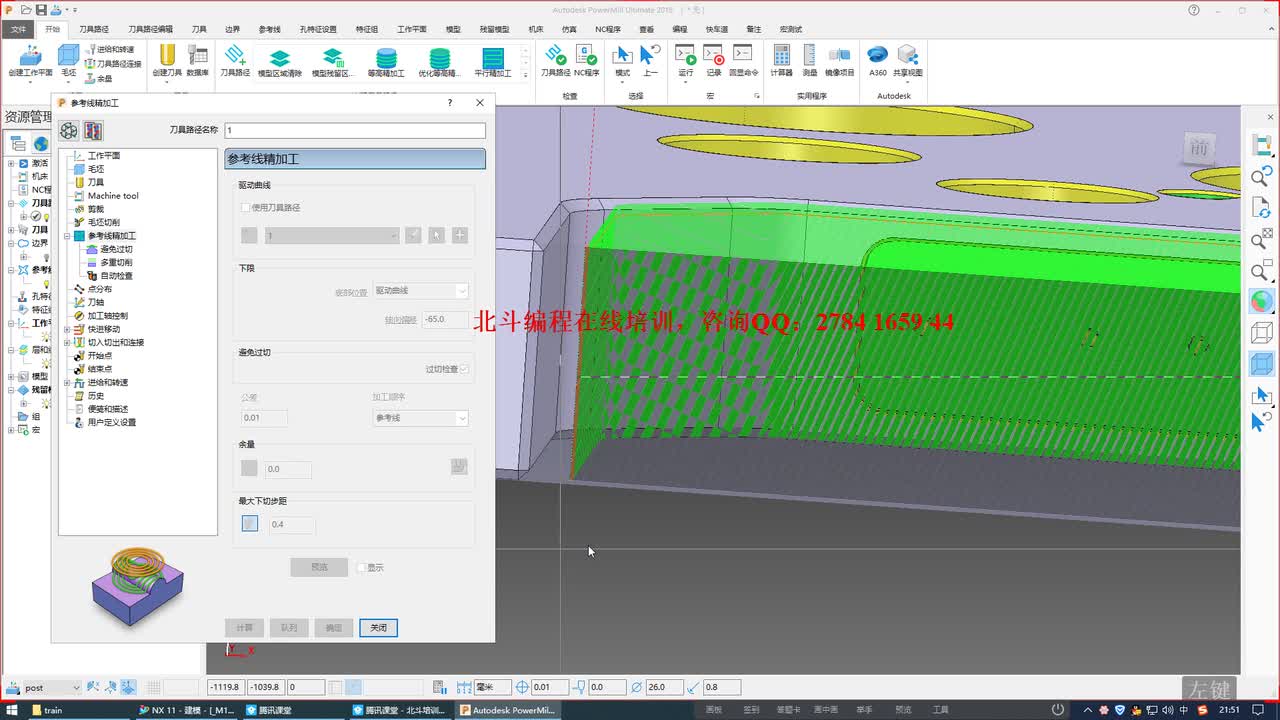This screenshot has height=720, width=1280.
Task: Toggle 使用刀具路径 checkbox
Action: coord(246,207)
